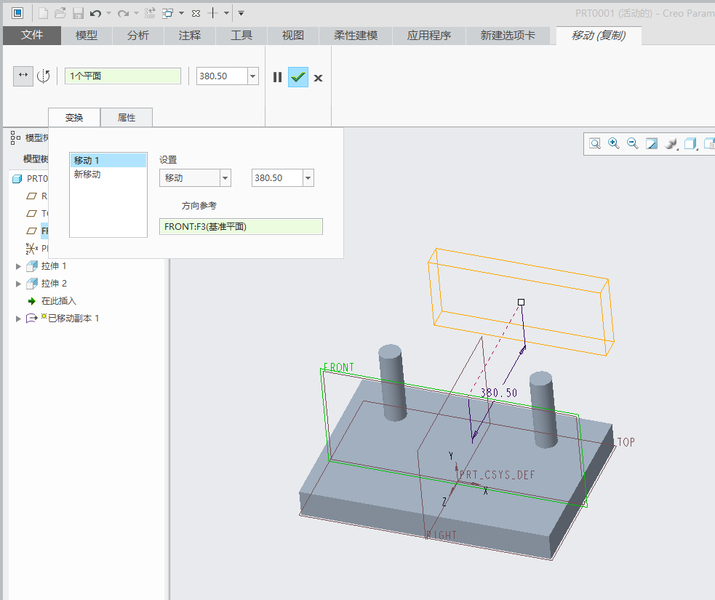Click 新移动 to add a new move
The width and height of the screenshot is (715, 600).
87,174
